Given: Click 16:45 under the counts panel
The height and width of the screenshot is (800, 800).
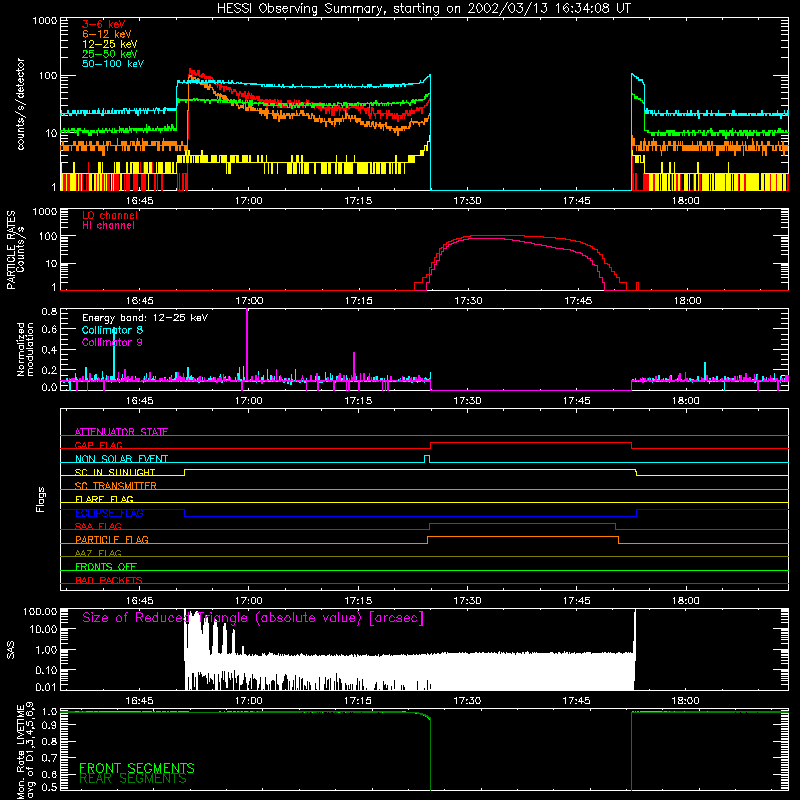Looking at the screenshot, I should click(139, 201).
